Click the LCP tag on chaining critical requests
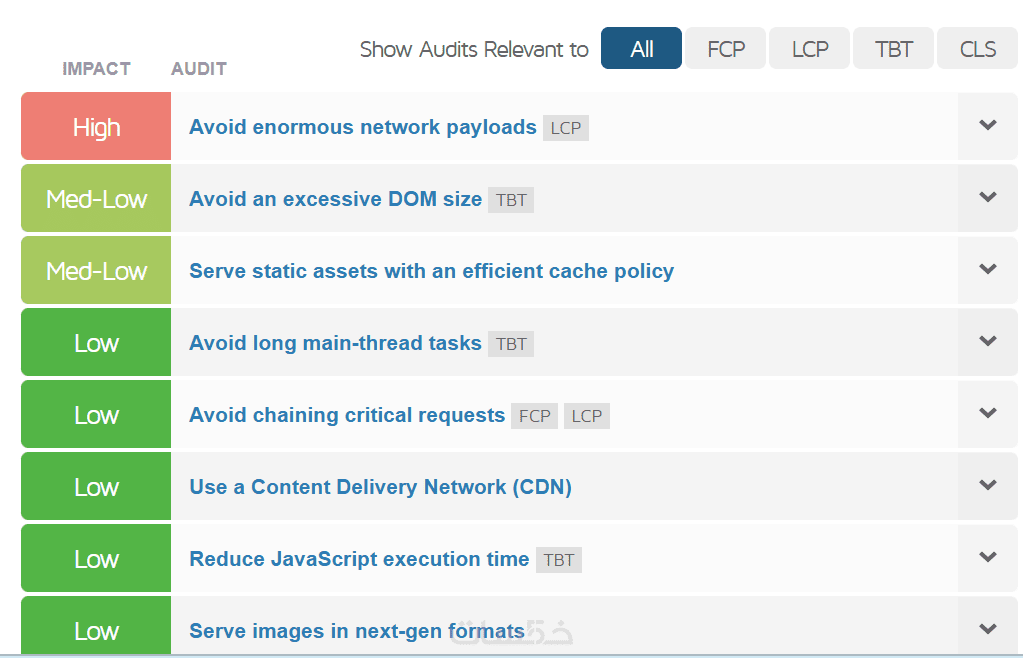The width and height of the screenshot is (1023, 658). pyautogui.click(x=587, y=416)
